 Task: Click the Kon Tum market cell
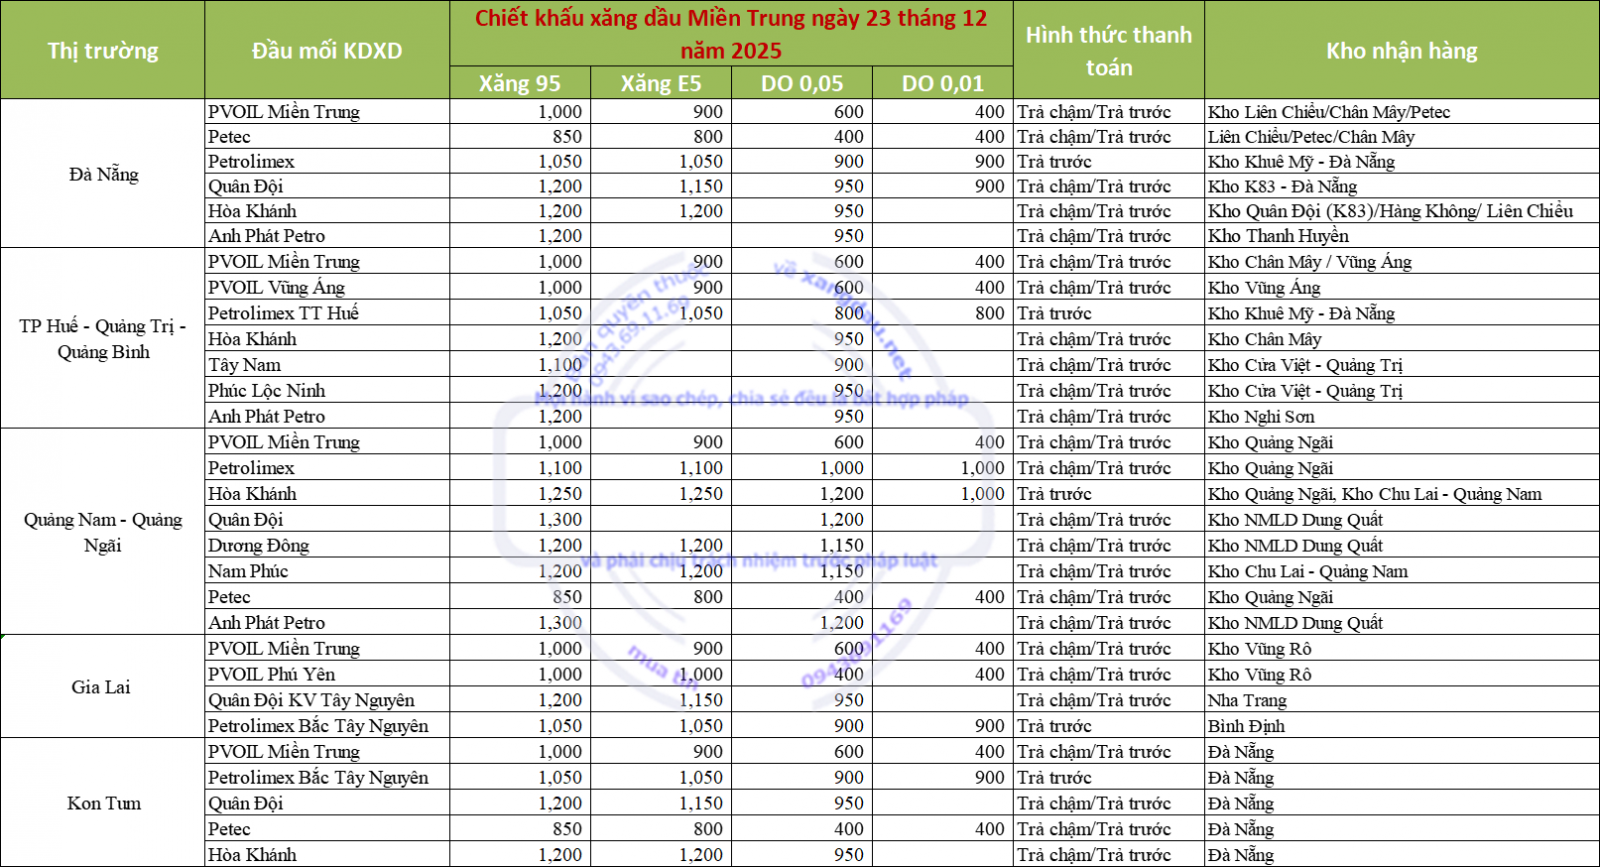pyautogui.click(x=103, y=803)
